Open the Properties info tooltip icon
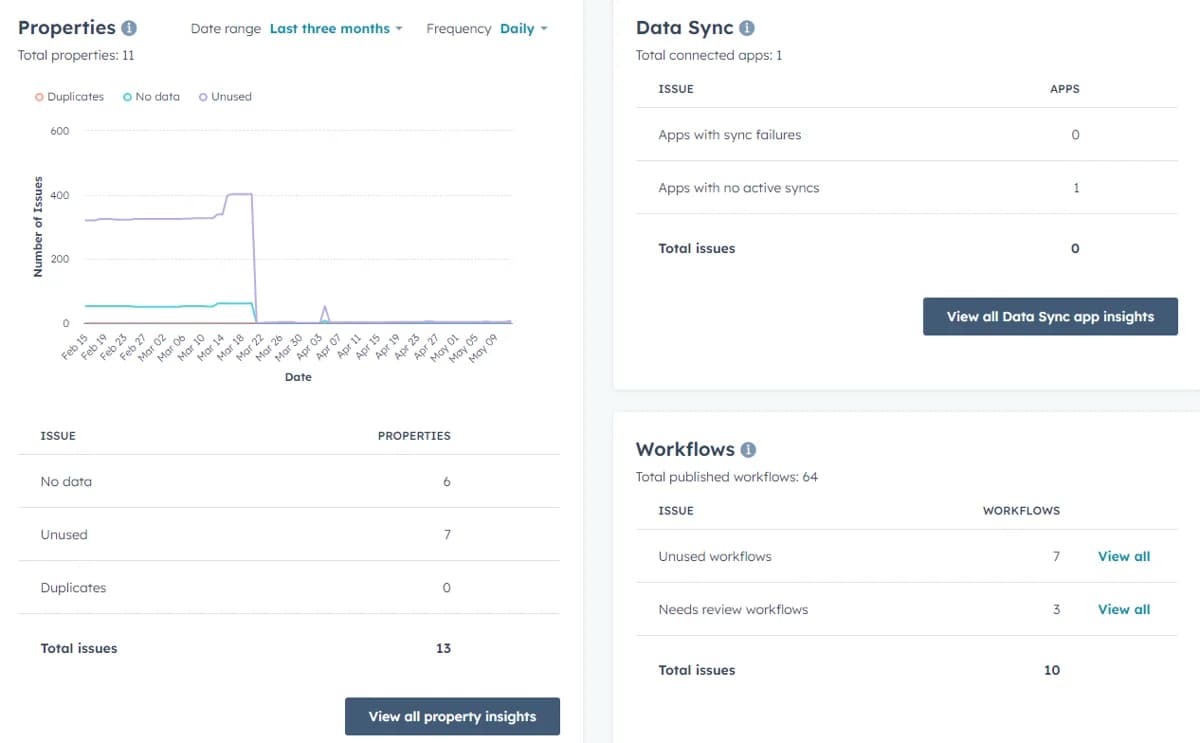Image resolution: width=1200 pixels, height=743 pixels. pos(127,28)
